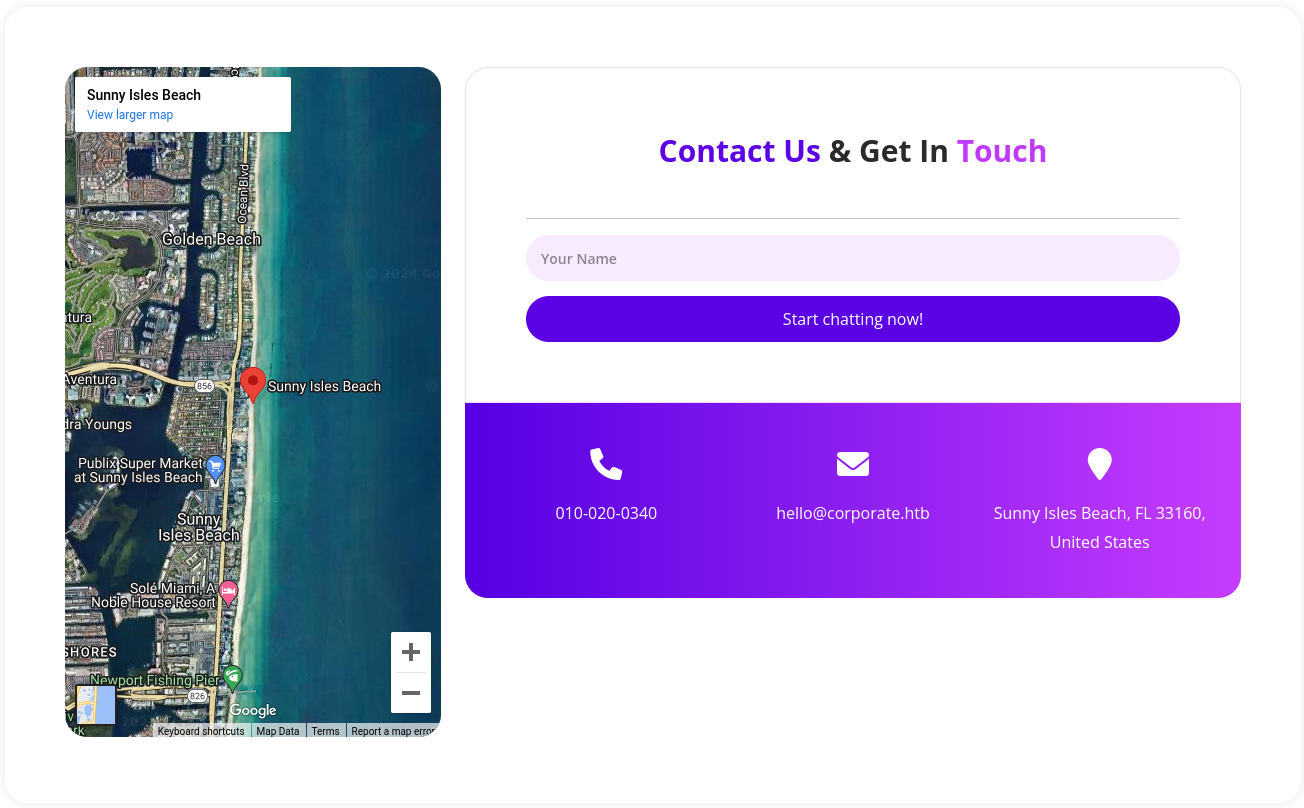The height and width of the screenshot is (808, 1304).
Task: Click Report a map error link
Action: (394, 731)
